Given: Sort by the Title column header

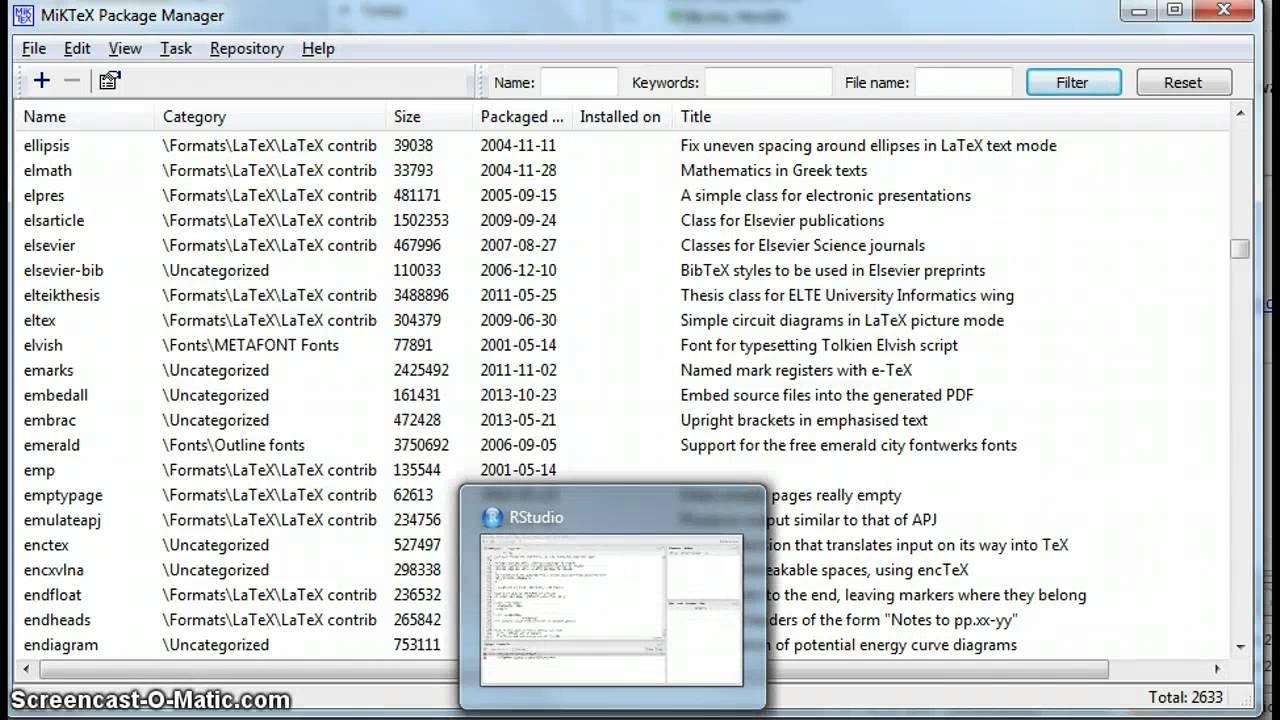Looking at the screenshot, I should coord(950,116).
